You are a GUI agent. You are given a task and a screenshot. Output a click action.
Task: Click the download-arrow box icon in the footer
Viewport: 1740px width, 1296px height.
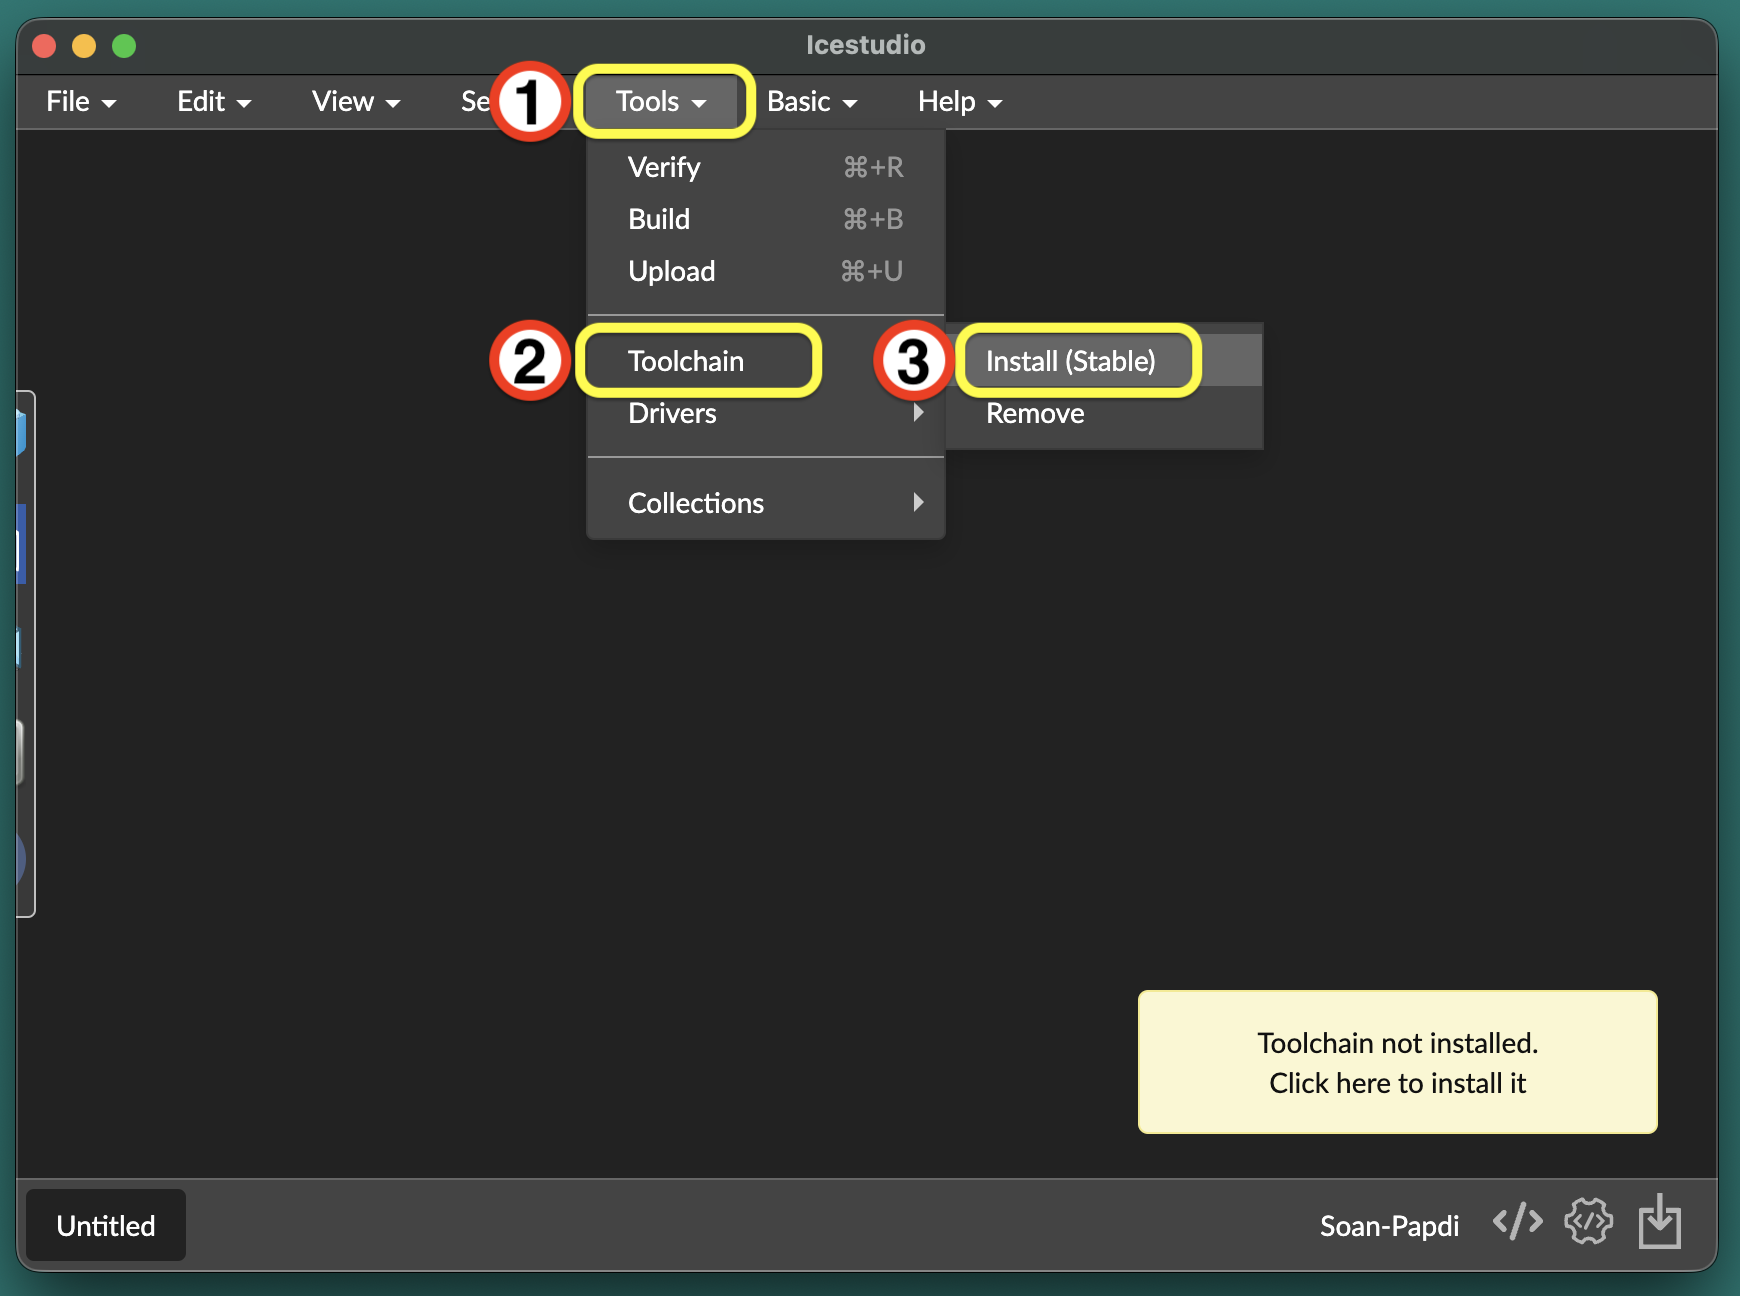1660,1221
